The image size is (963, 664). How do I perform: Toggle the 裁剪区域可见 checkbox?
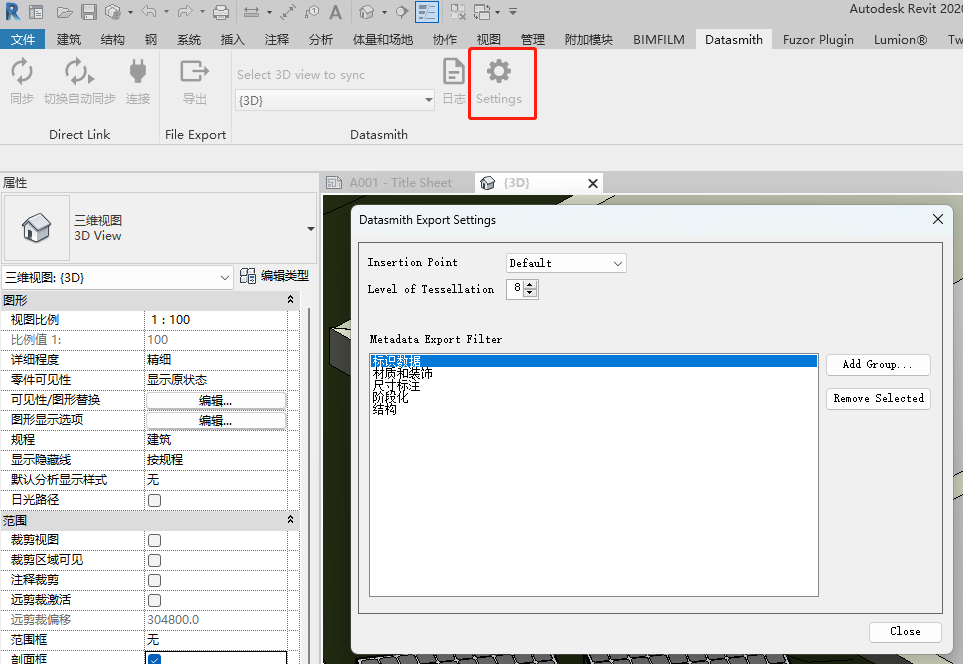(154, 560)
